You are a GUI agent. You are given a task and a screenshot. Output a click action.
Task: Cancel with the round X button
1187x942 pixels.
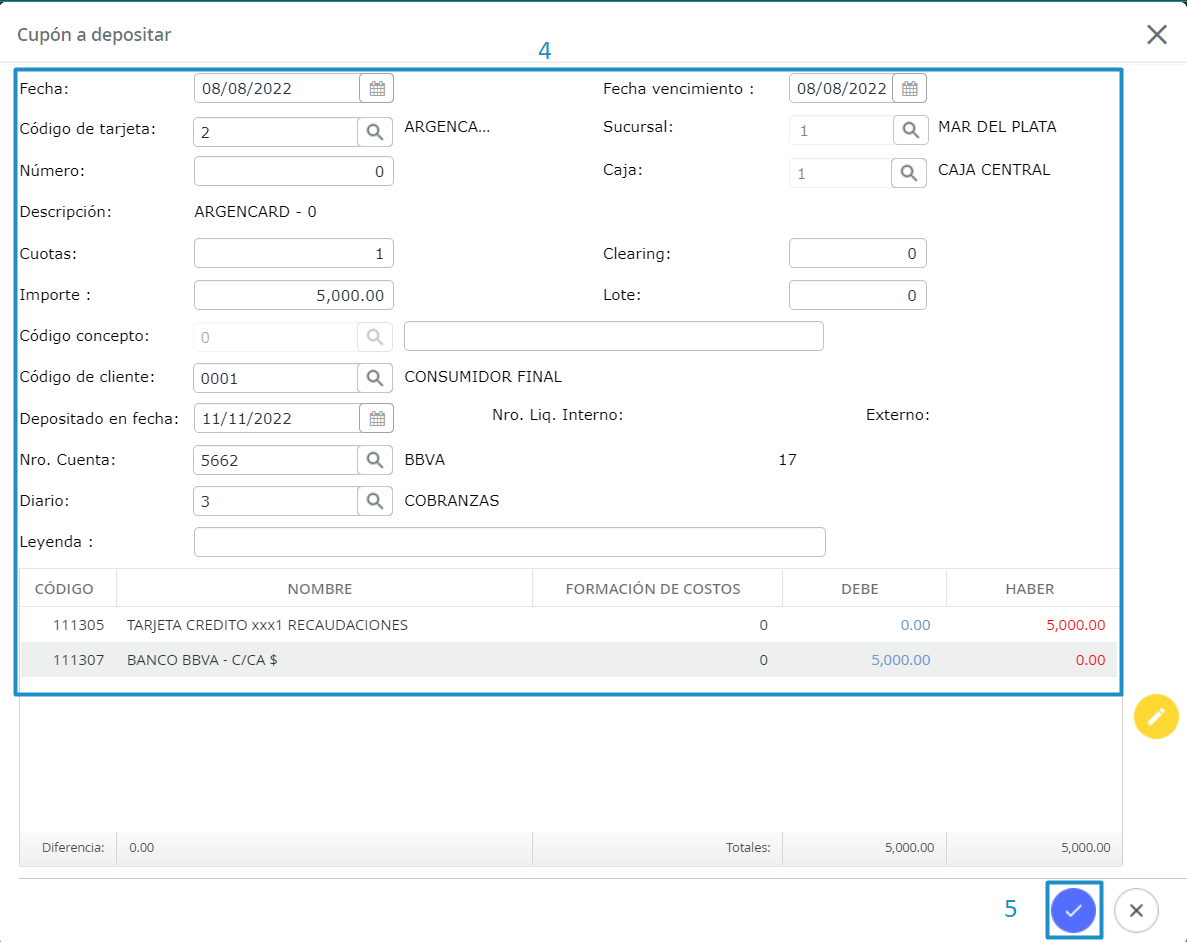[1136, 910]
